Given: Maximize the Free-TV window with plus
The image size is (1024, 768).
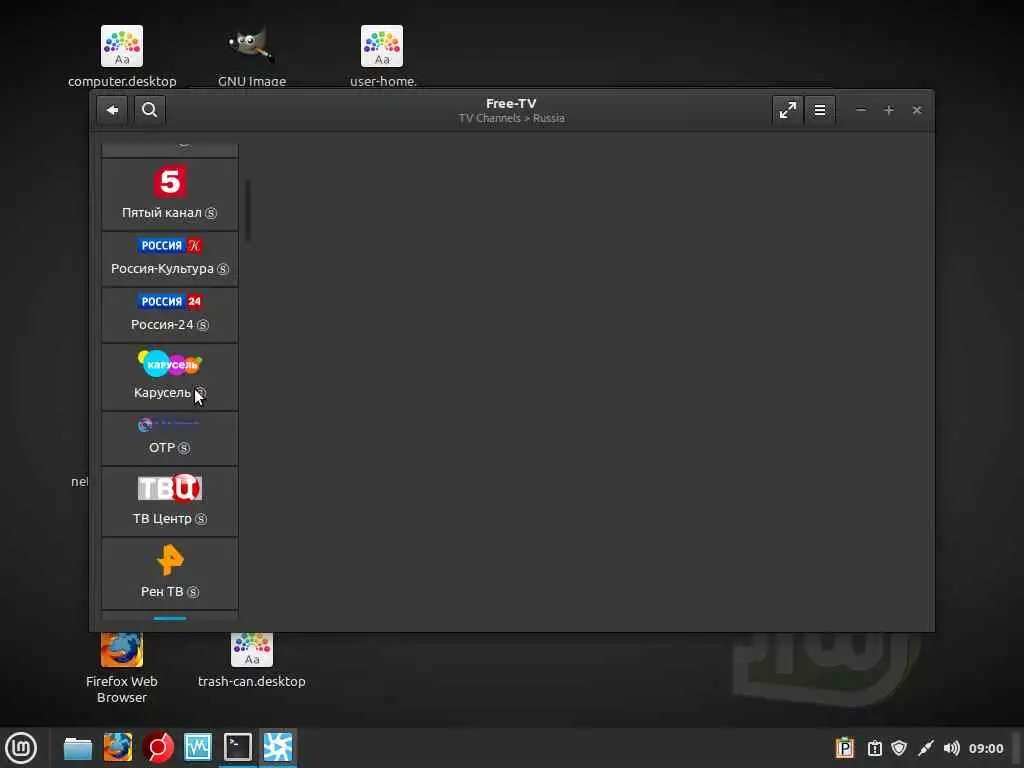Looking at the screenshot, I should coord(889,110).
